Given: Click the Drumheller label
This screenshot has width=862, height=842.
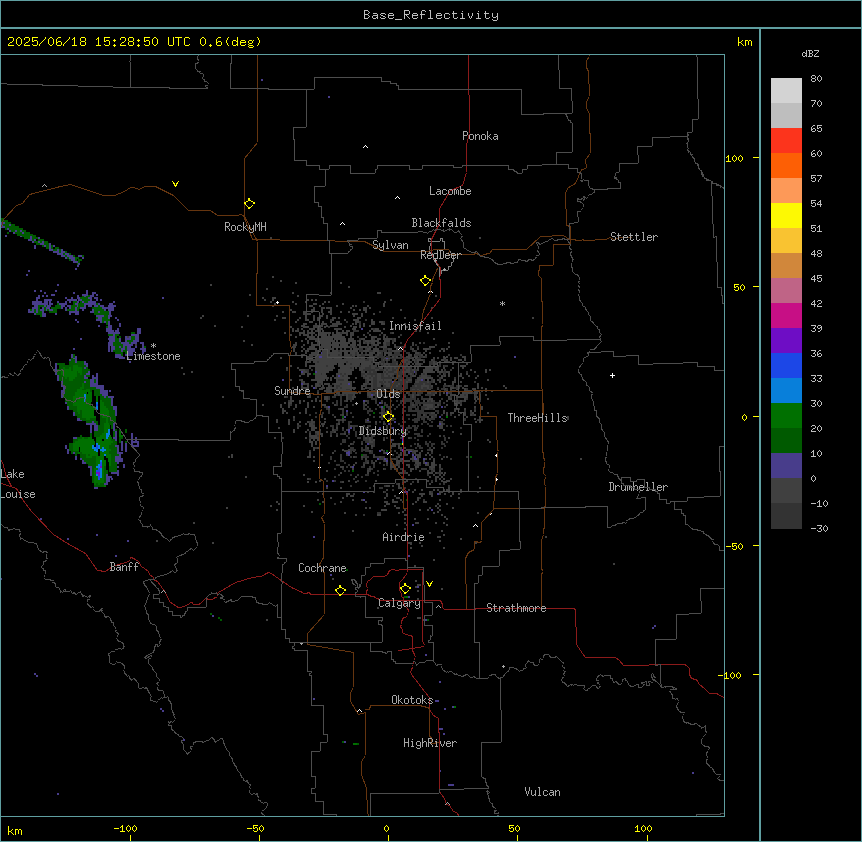Looking at the screenshot, I should [x=638, y=487].
